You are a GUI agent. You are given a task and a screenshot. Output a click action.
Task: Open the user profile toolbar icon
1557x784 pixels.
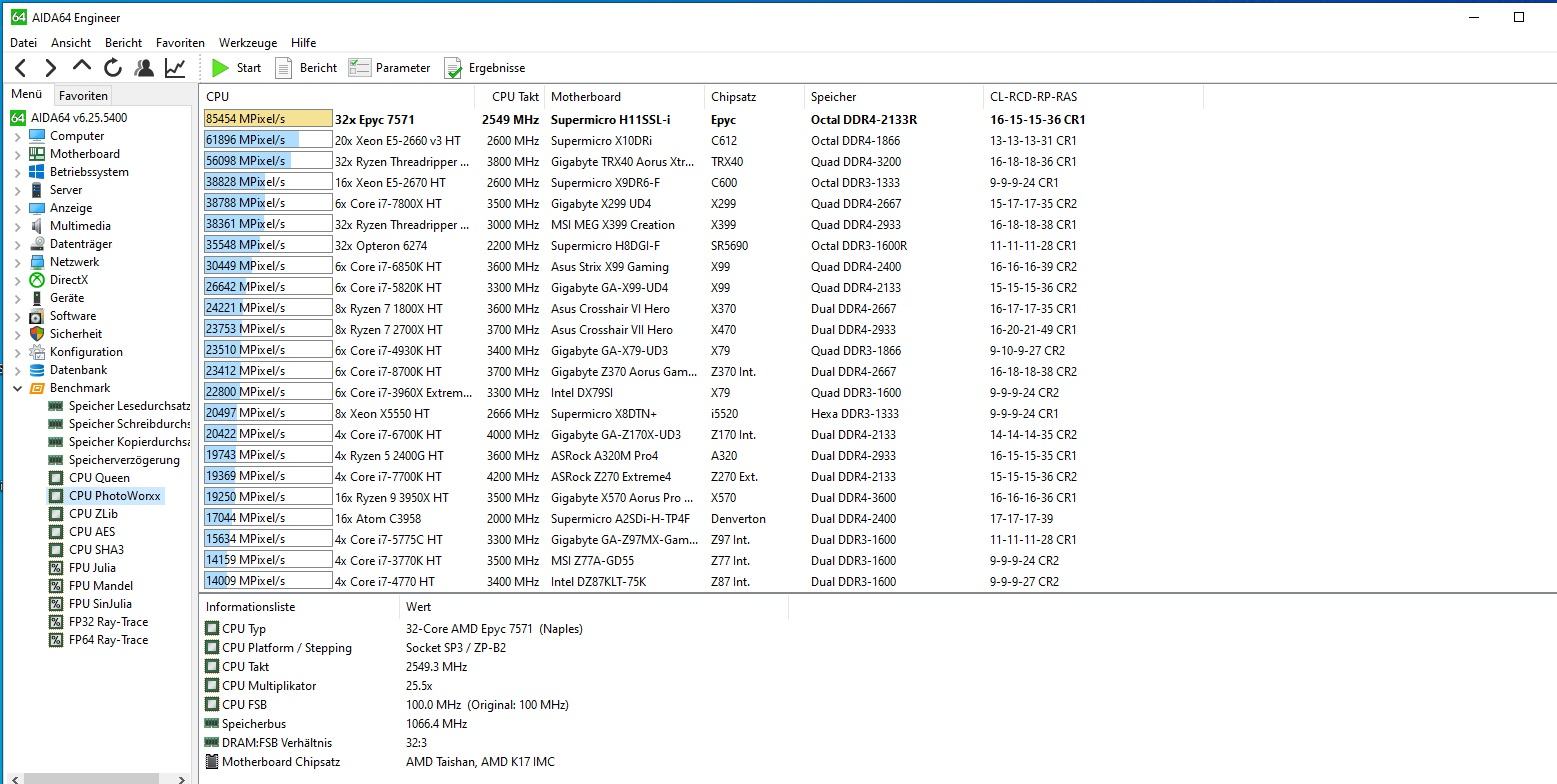click(144, 68)
